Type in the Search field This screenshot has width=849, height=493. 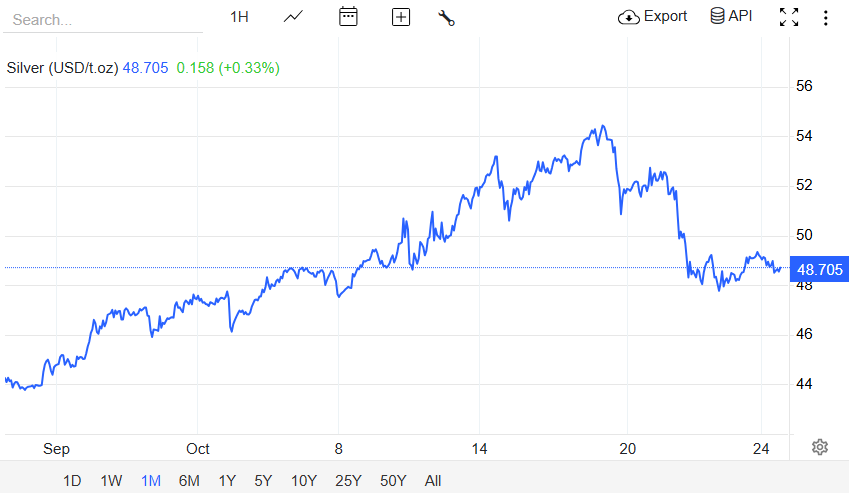pyautogui.click(x=100, y=19)
